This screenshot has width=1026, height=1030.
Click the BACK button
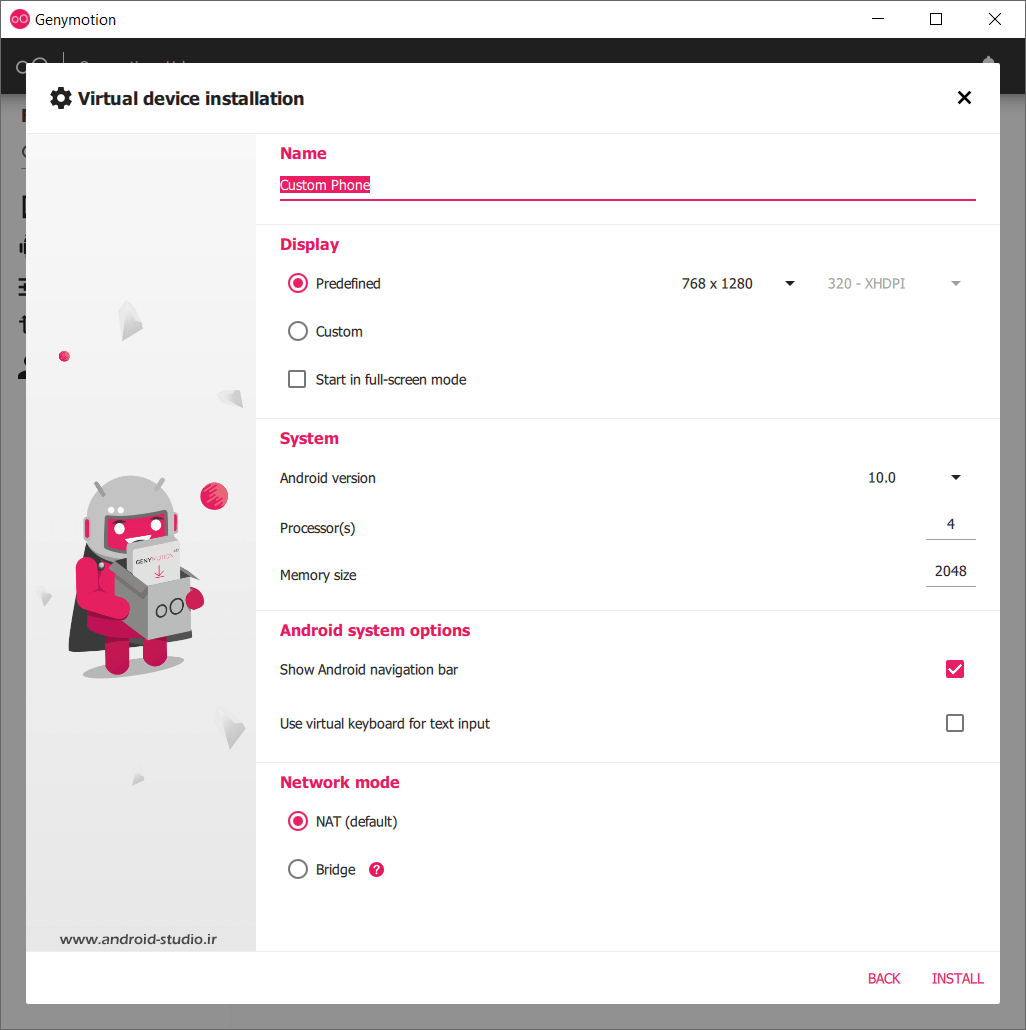883,978
